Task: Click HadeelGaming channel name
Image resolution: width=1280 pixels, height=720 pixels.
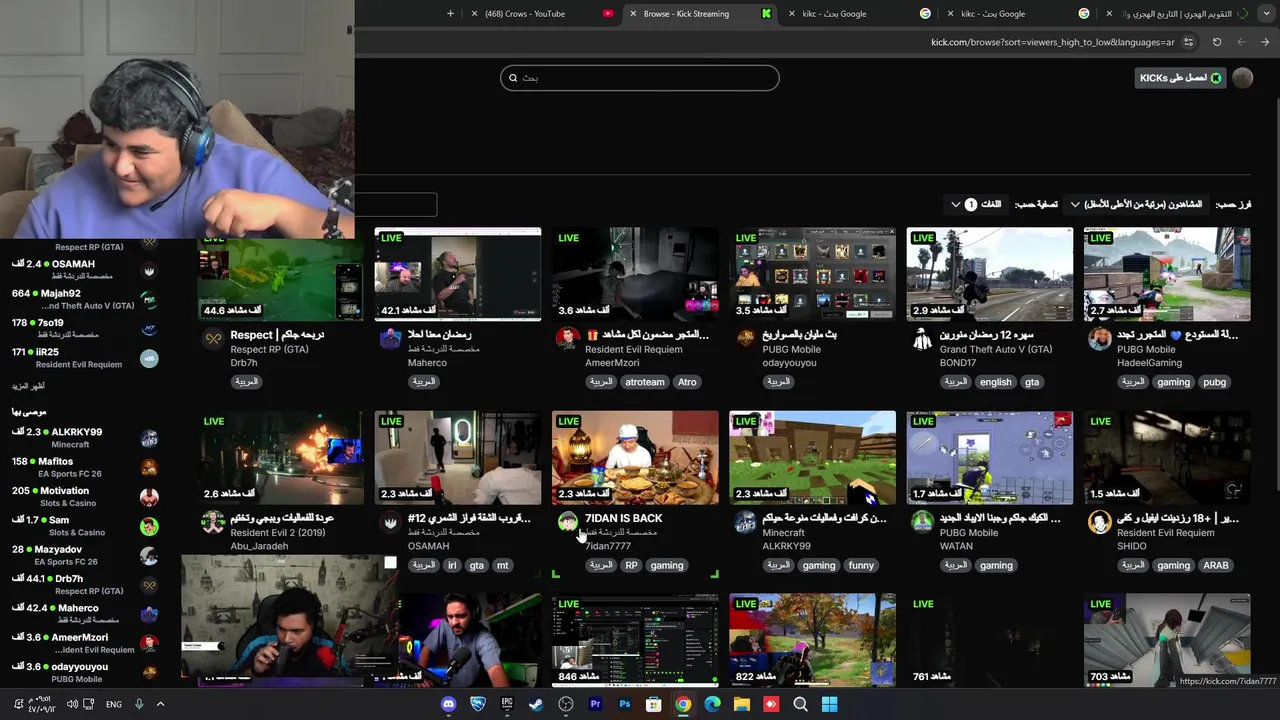Action: click(x=1149, y=363)
